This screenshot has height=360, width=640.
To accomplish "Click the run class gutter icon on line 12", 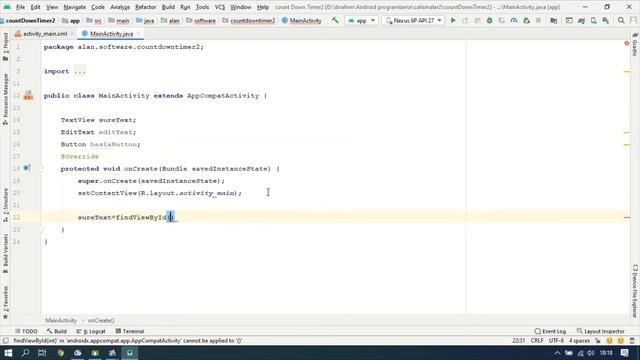I will (28, 96).
